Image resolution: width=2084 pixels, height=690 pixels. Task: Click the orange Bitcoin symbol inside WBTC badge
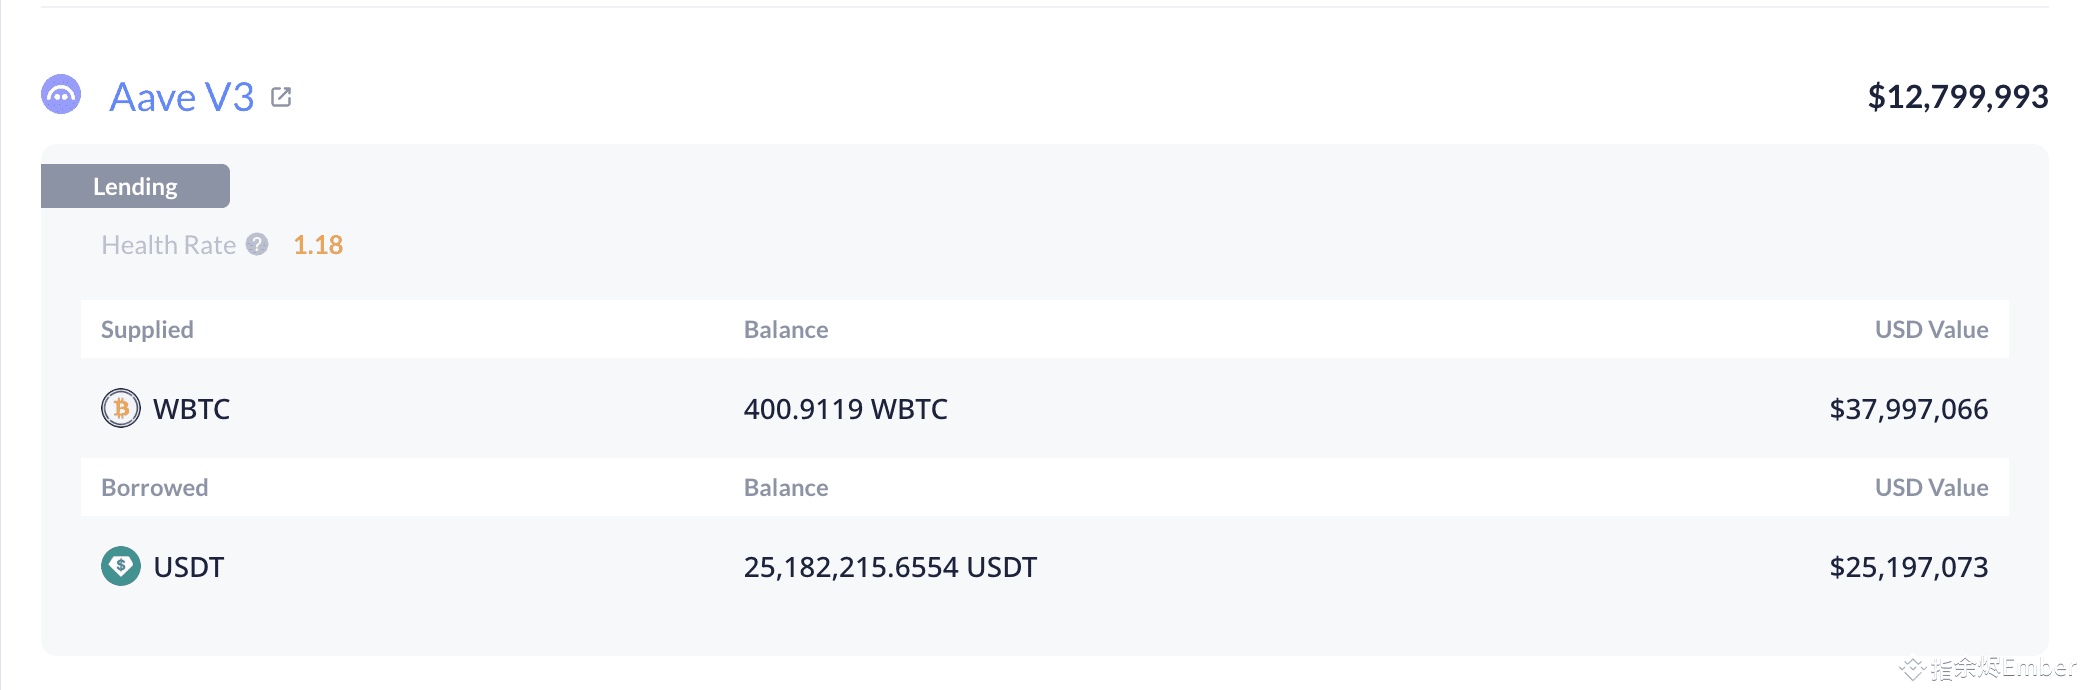point(120,409)
